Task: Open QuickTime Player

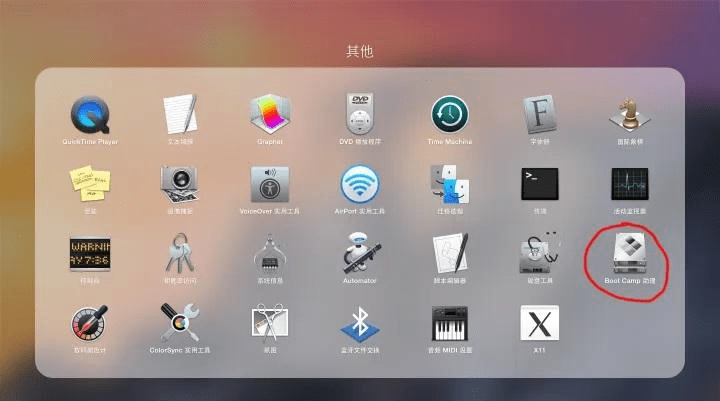Action: [x=90, y=115]
